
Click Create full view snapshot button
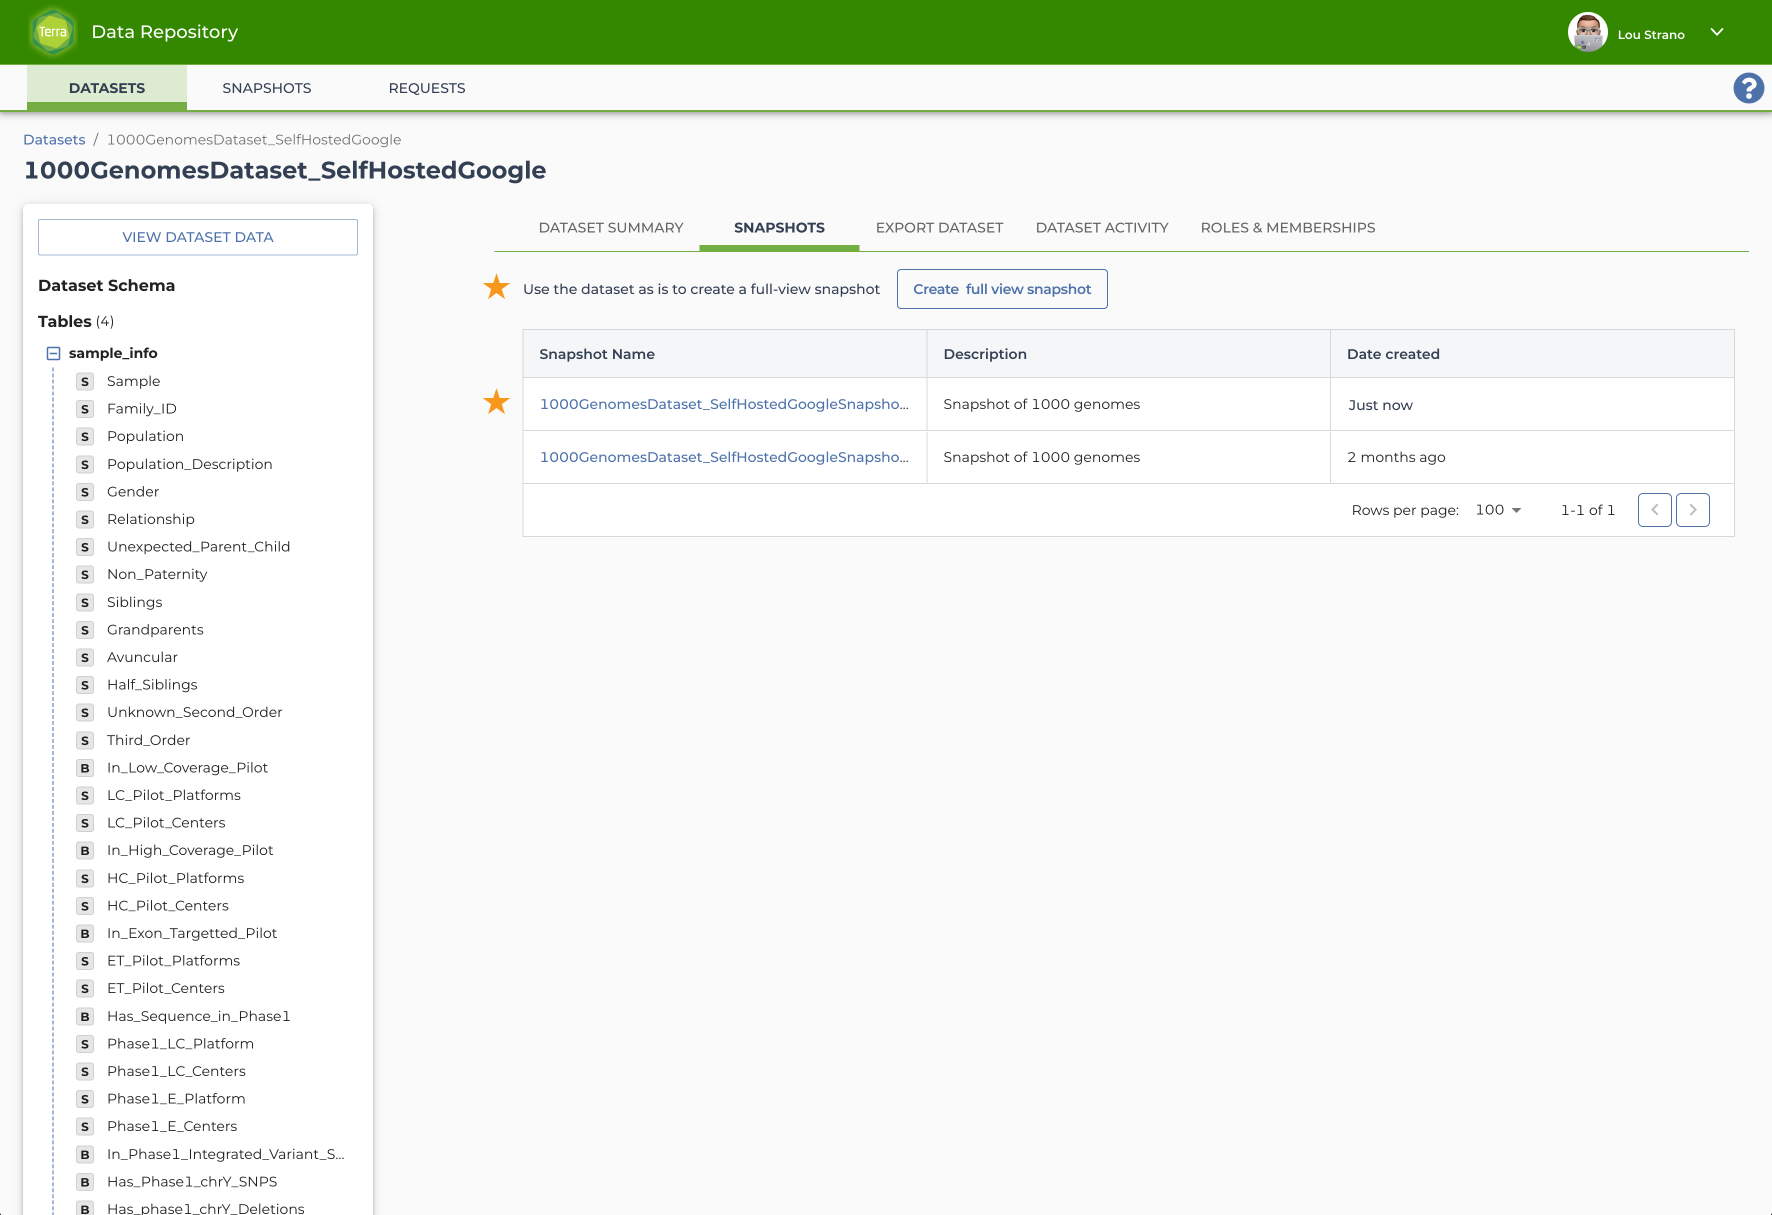click(x=1002, y=289)
